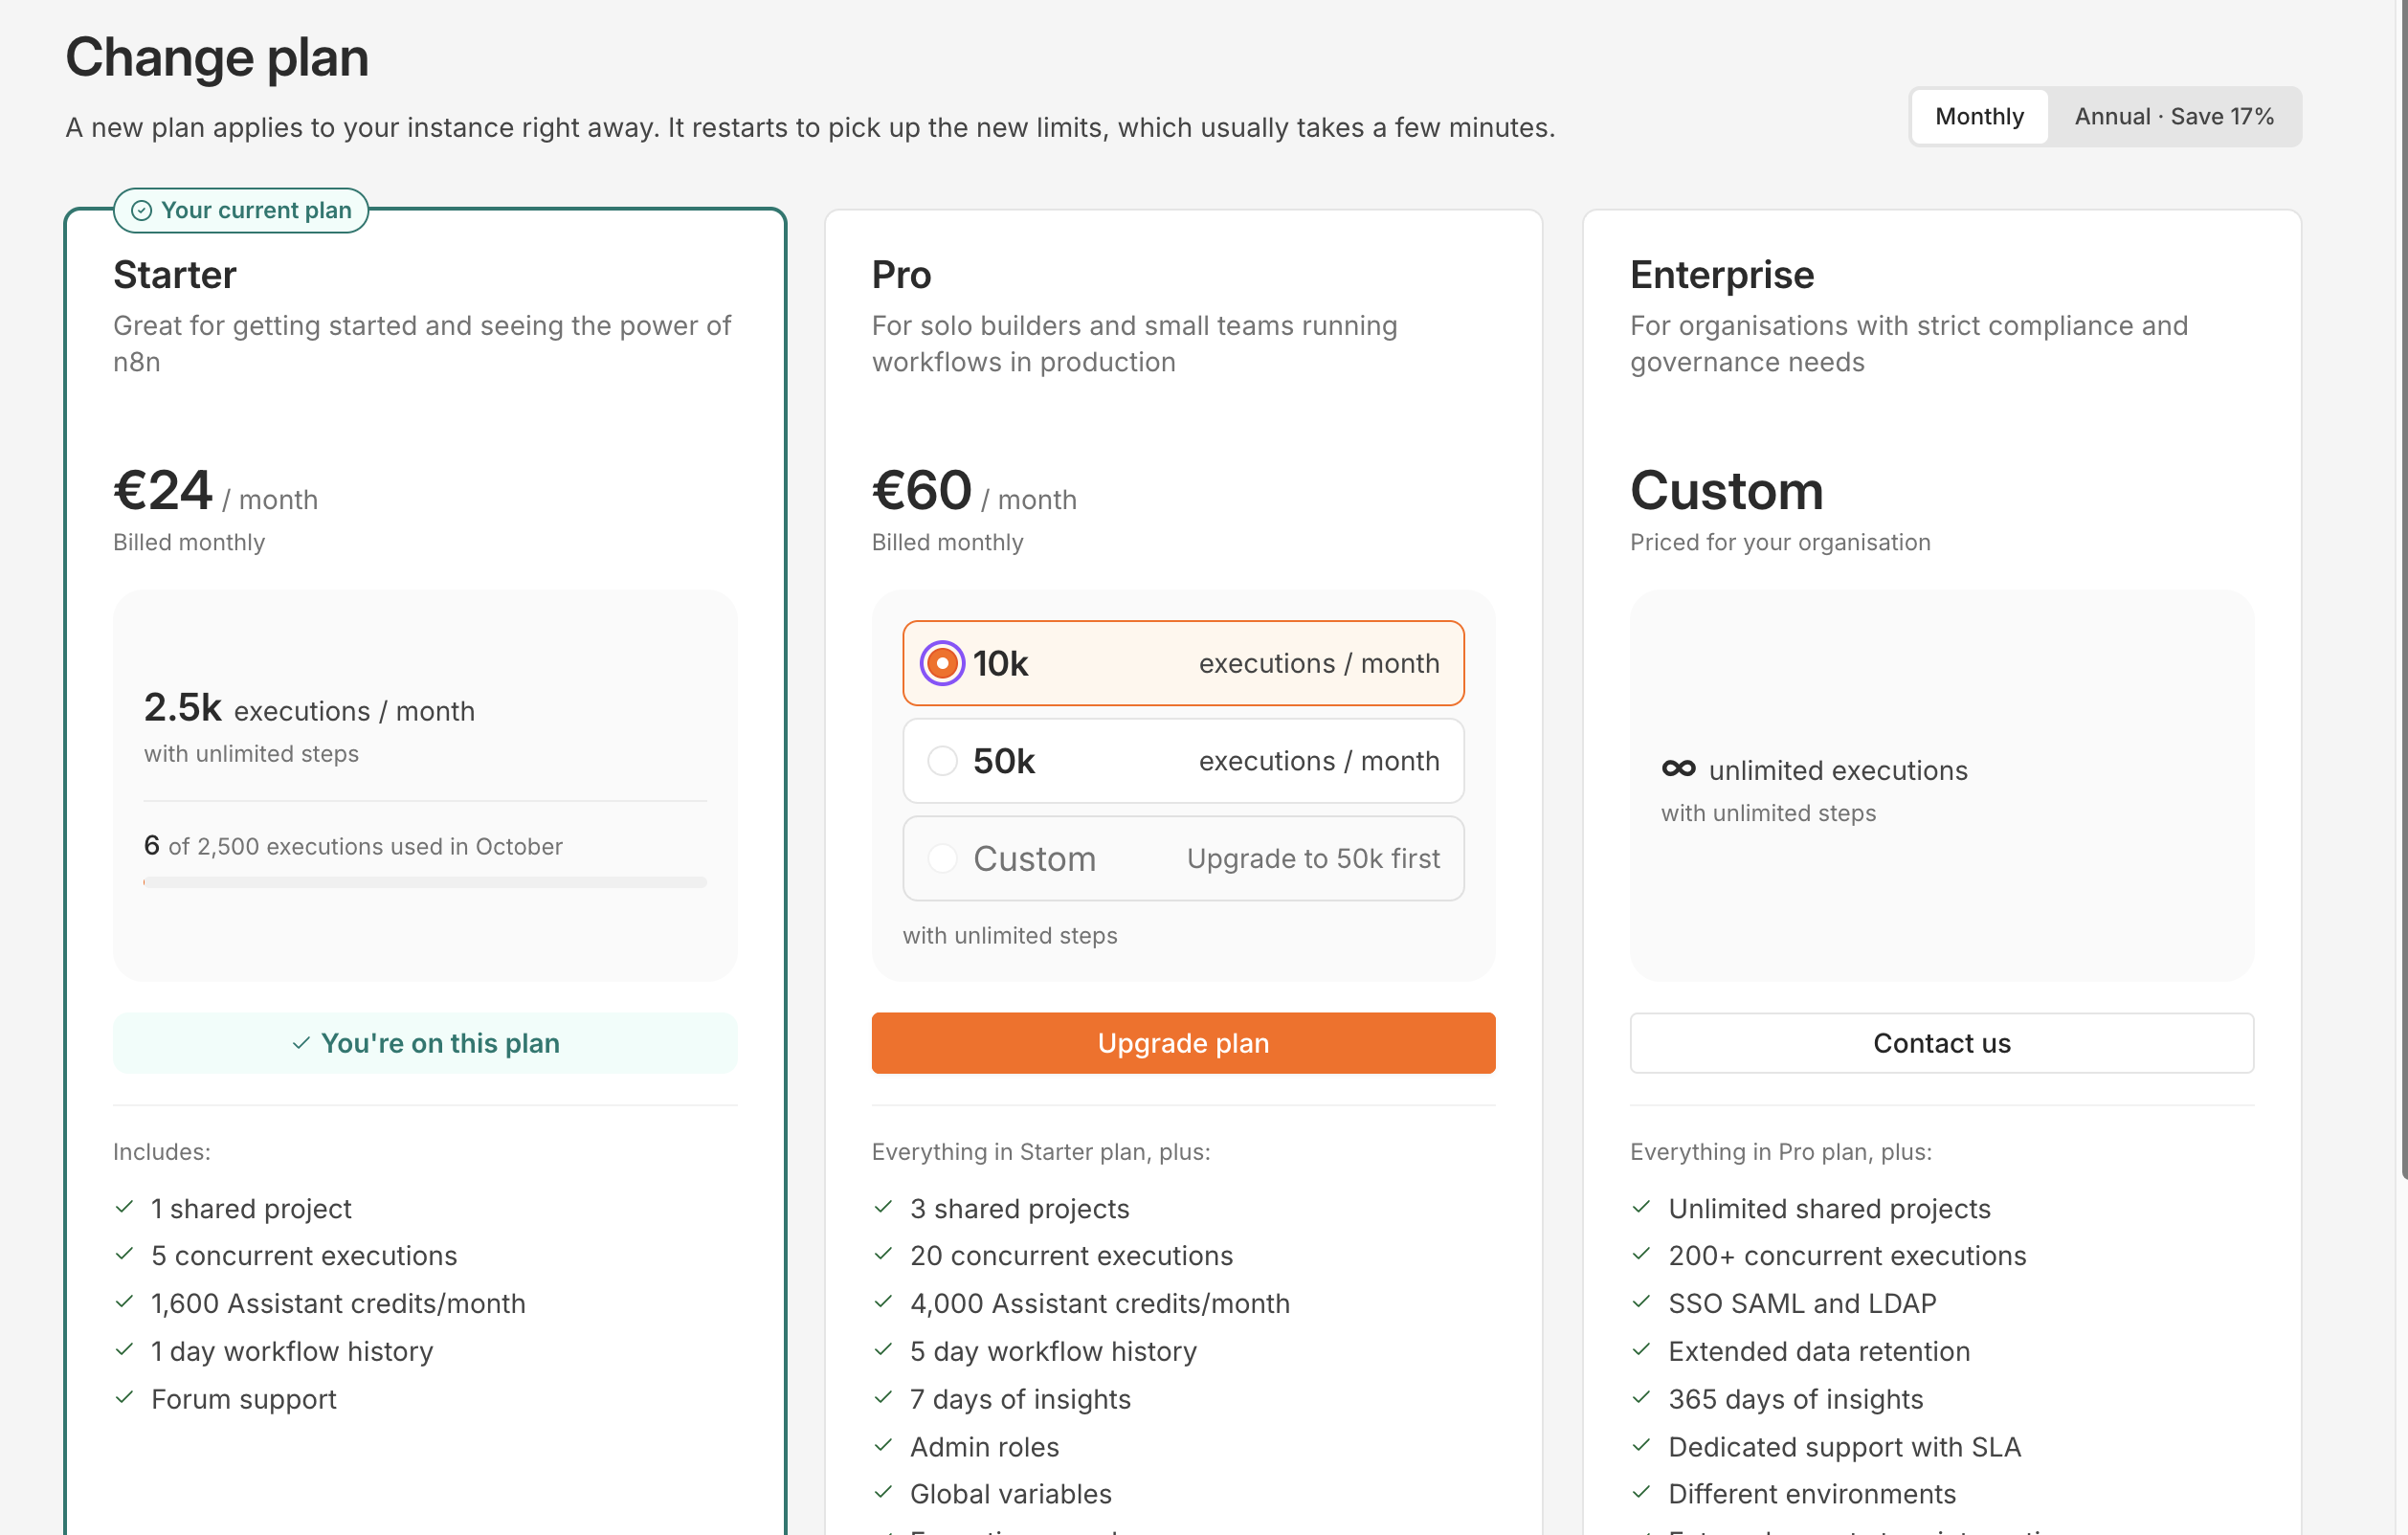Click checkmark next to 1 day workflow history
Image resolution: width=2408 pixels, height=1535 pixels.
click(125, 1350)
